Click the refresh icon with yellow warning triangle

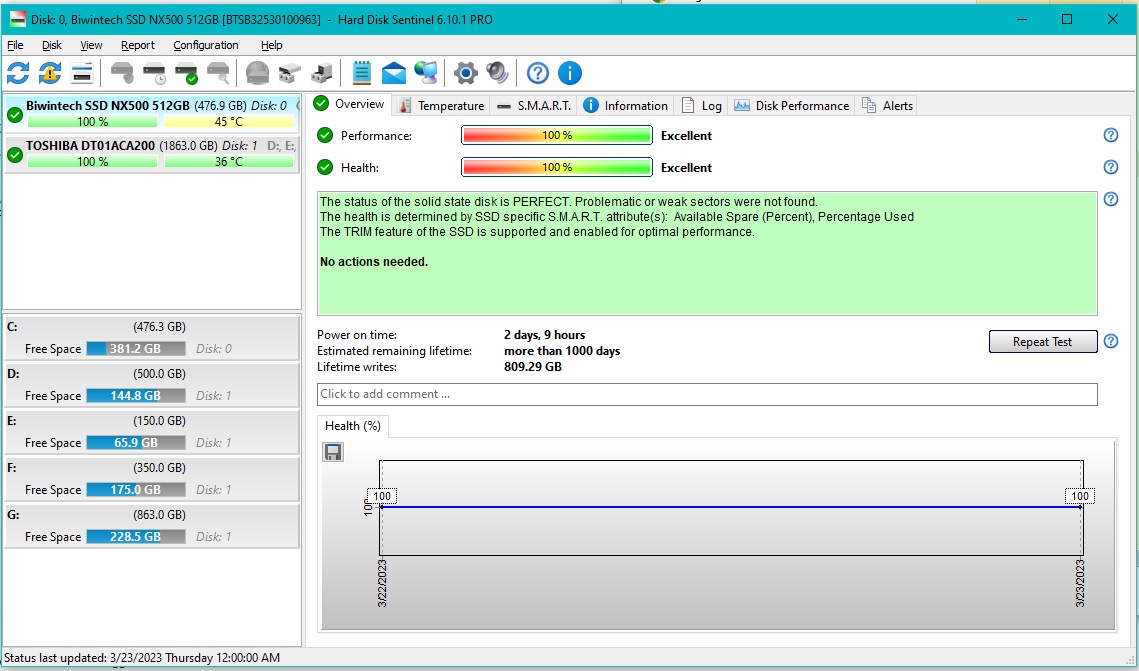point(50,73)
